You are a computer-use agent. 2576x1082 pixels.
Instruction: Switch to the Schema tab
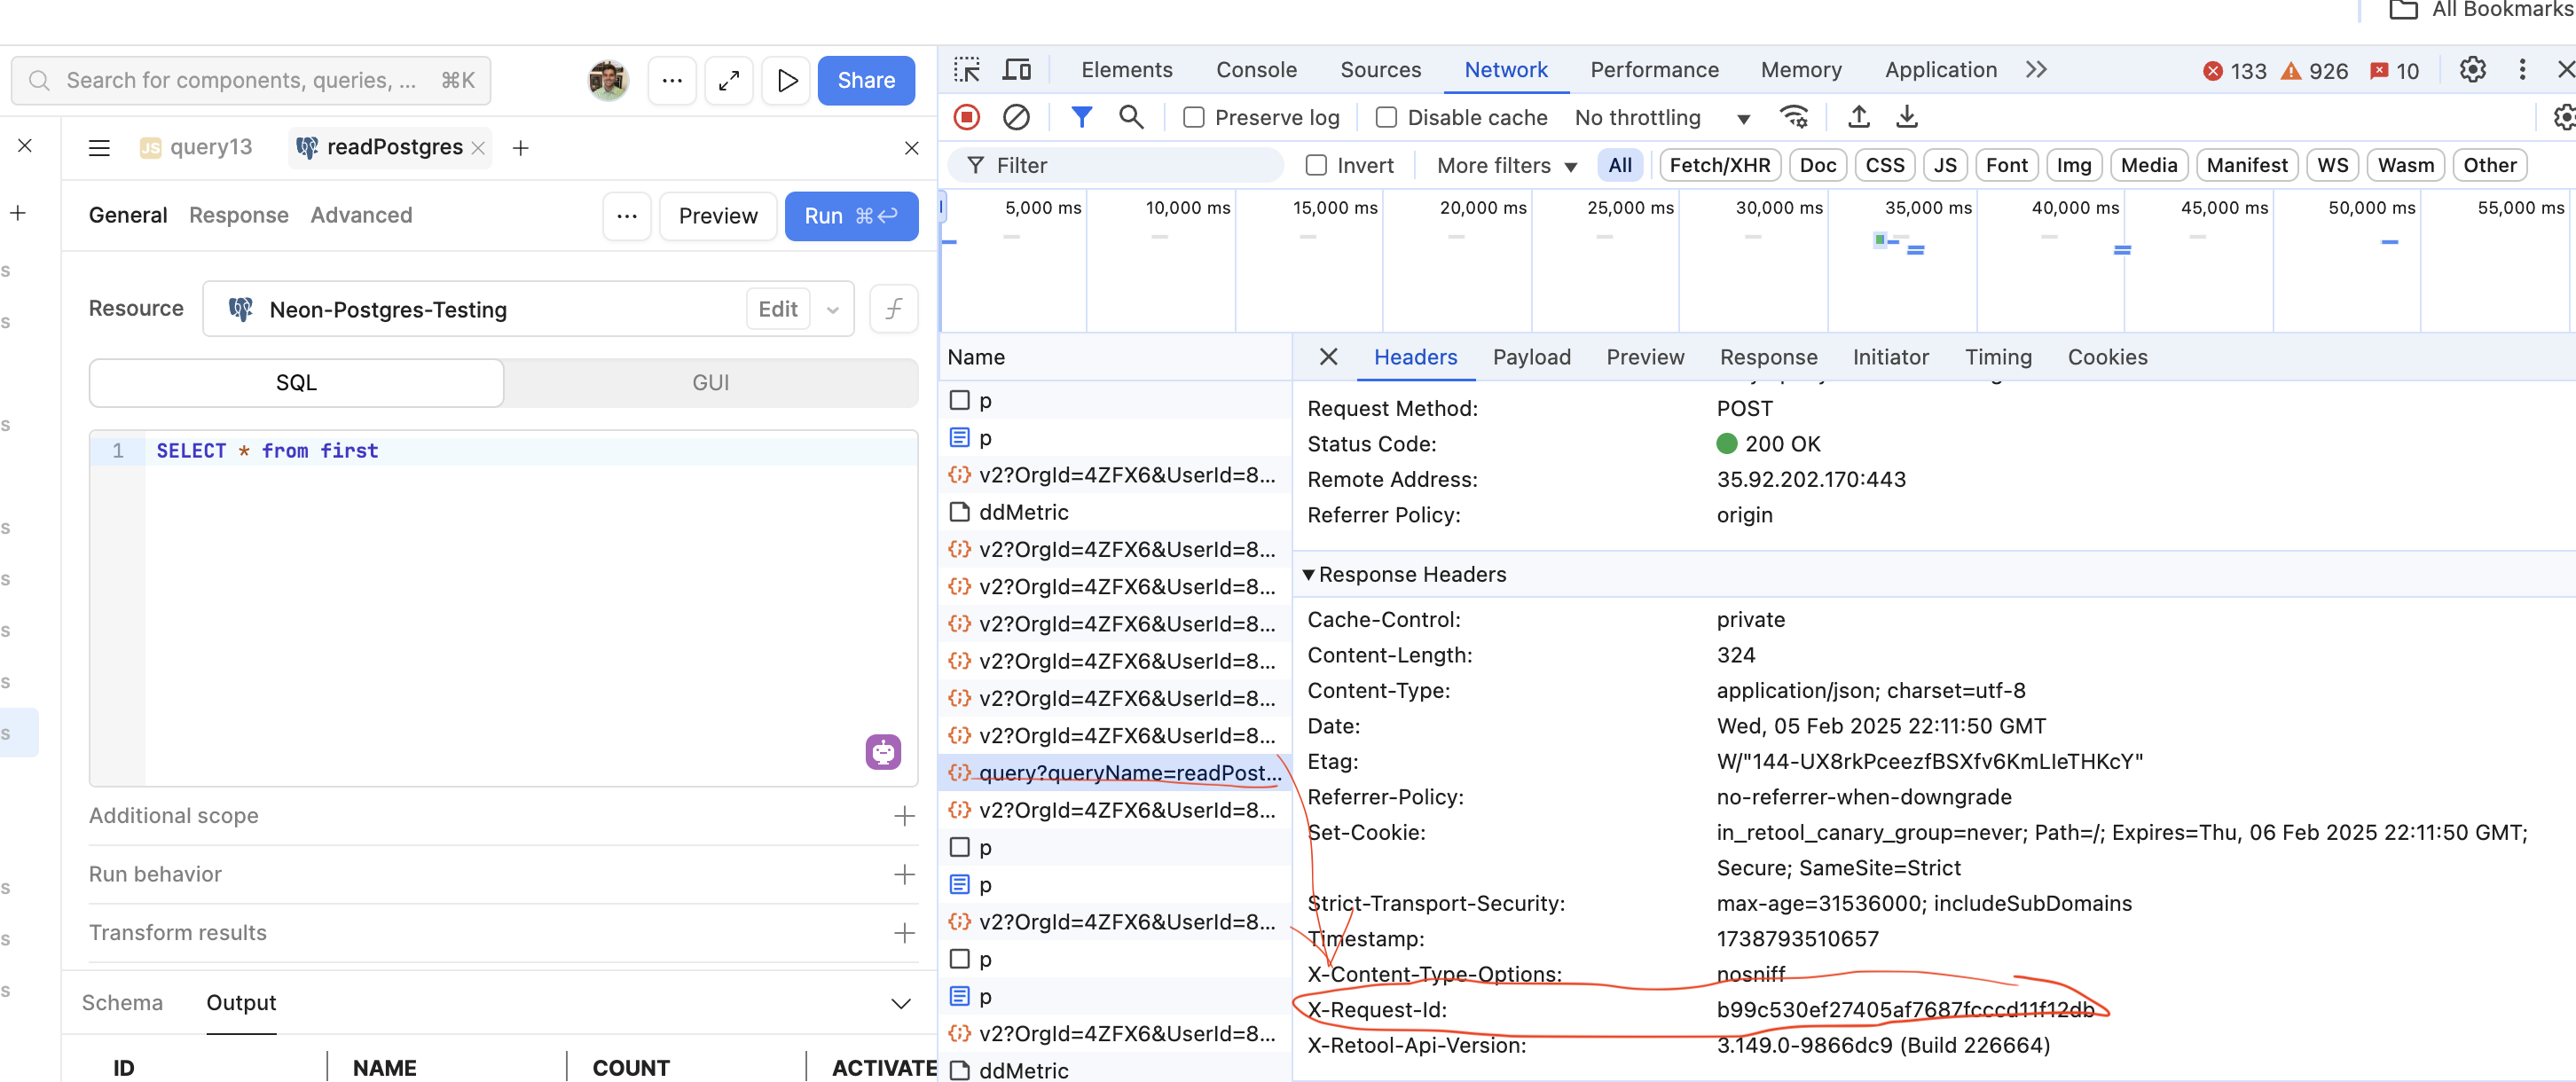122,1002
